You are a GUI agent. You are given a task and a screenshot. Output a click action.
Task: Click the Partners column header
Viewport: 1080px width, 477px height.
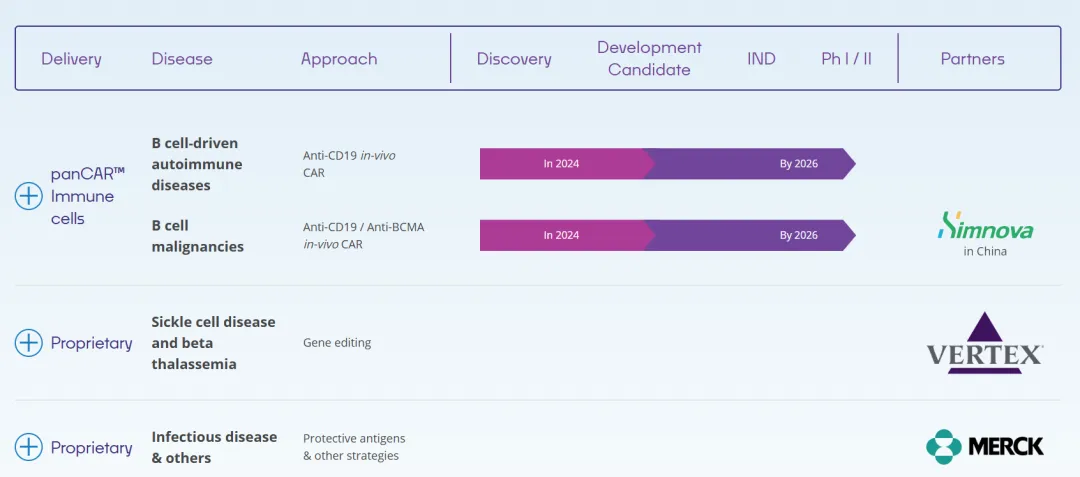(972, 59)
